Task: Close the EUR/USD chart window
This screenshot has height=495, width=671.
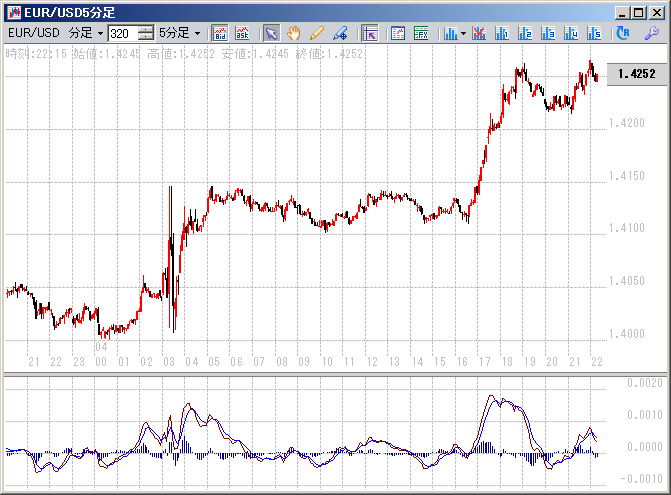Action: tap(657, 13)
